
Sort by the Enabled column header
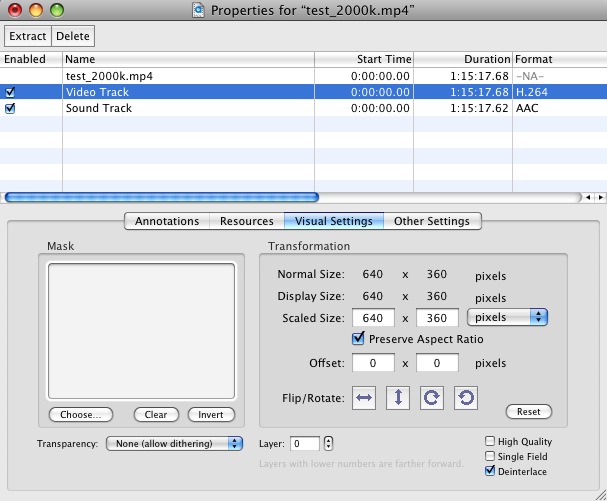31,59
